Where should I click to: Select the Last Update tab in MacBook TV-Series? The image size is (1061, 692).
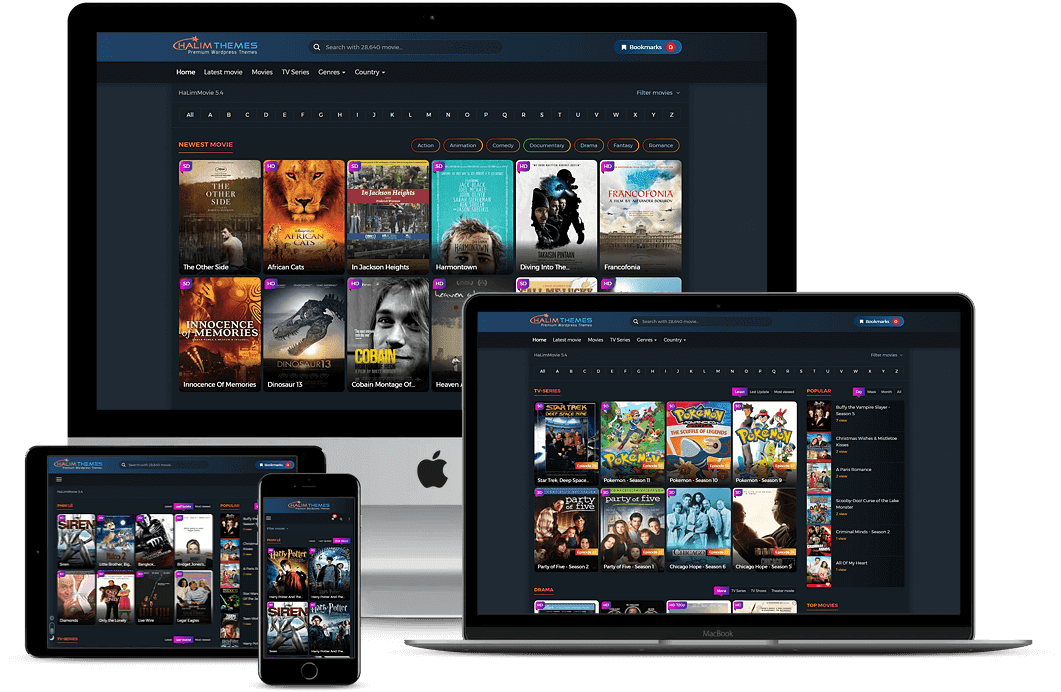pyautogui.click(x=760, y=392)
